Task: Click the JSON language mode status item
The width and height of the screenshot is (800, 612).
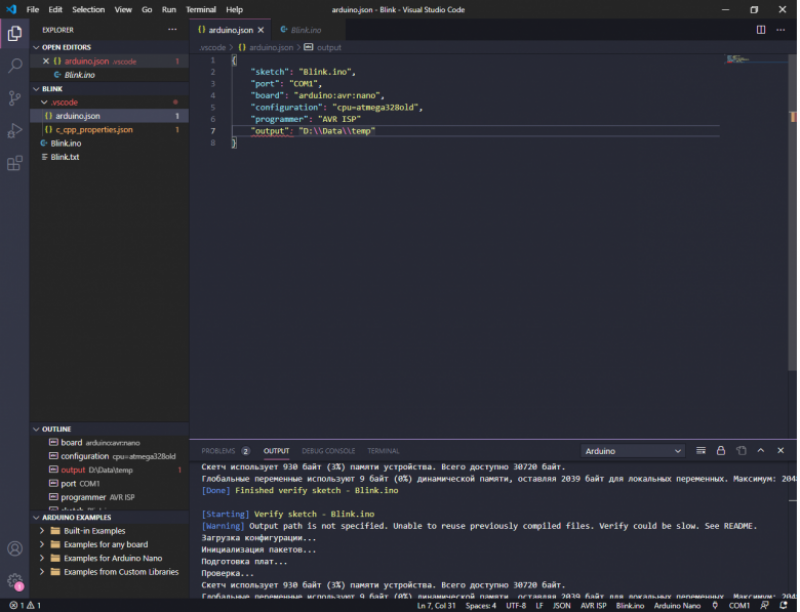Action: [562, 605]
